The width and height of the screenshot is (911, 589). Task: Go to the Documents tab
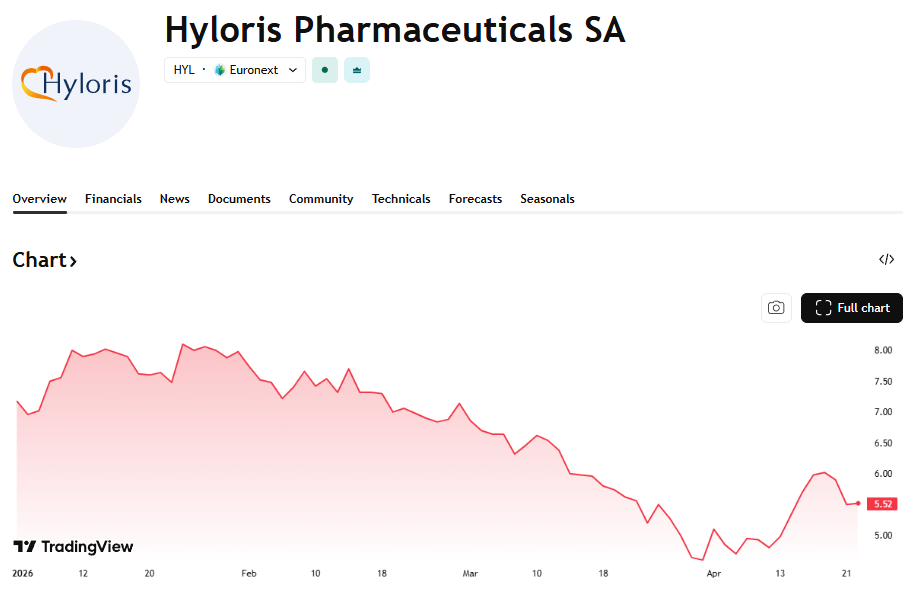click(239, 199)
